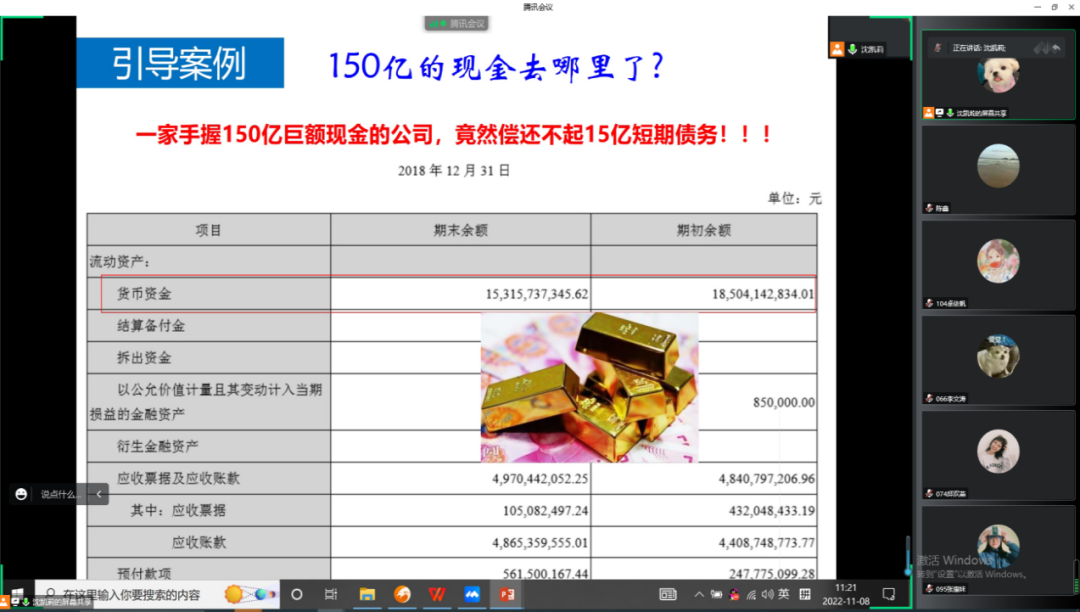Open the Windows Start menu
The image size is (1080, 612).
pyautogui.click(x=17, y=593)
